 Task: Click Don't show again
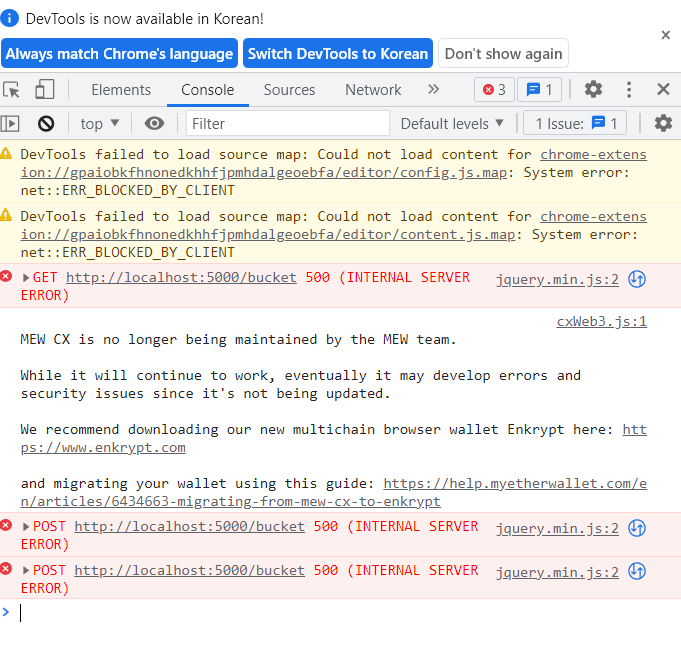point(503,53)
